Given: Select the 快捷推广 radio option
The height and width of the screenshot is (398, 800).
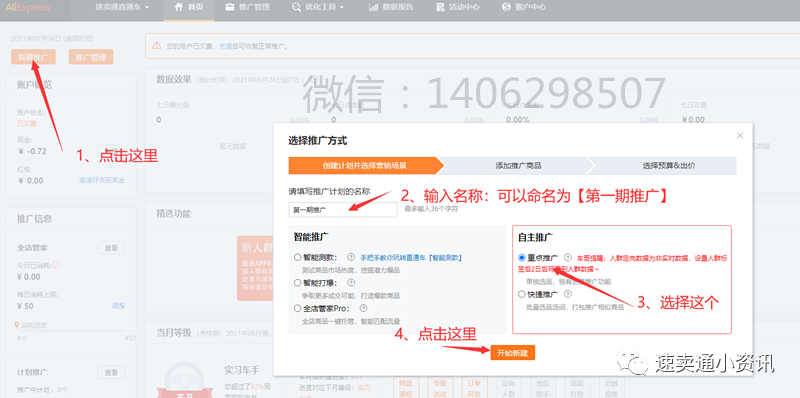Looking at the screenshot, I should point(521,294).
